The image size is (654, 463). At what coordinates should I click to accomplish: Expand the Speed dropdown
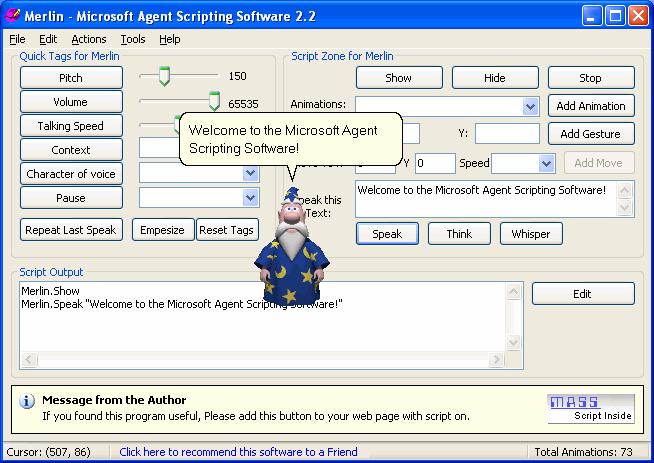point(547,163)
